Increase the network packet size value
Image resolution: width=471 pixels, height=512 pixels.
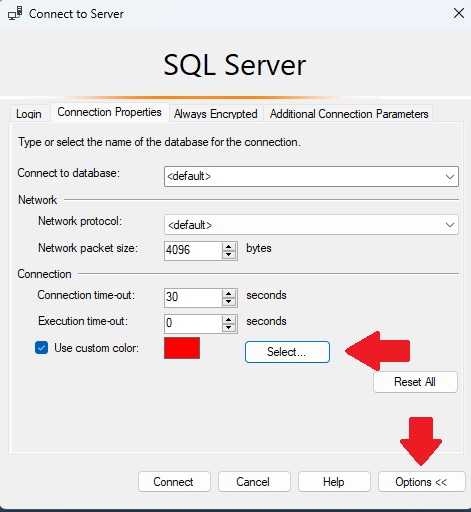(229, 247)
